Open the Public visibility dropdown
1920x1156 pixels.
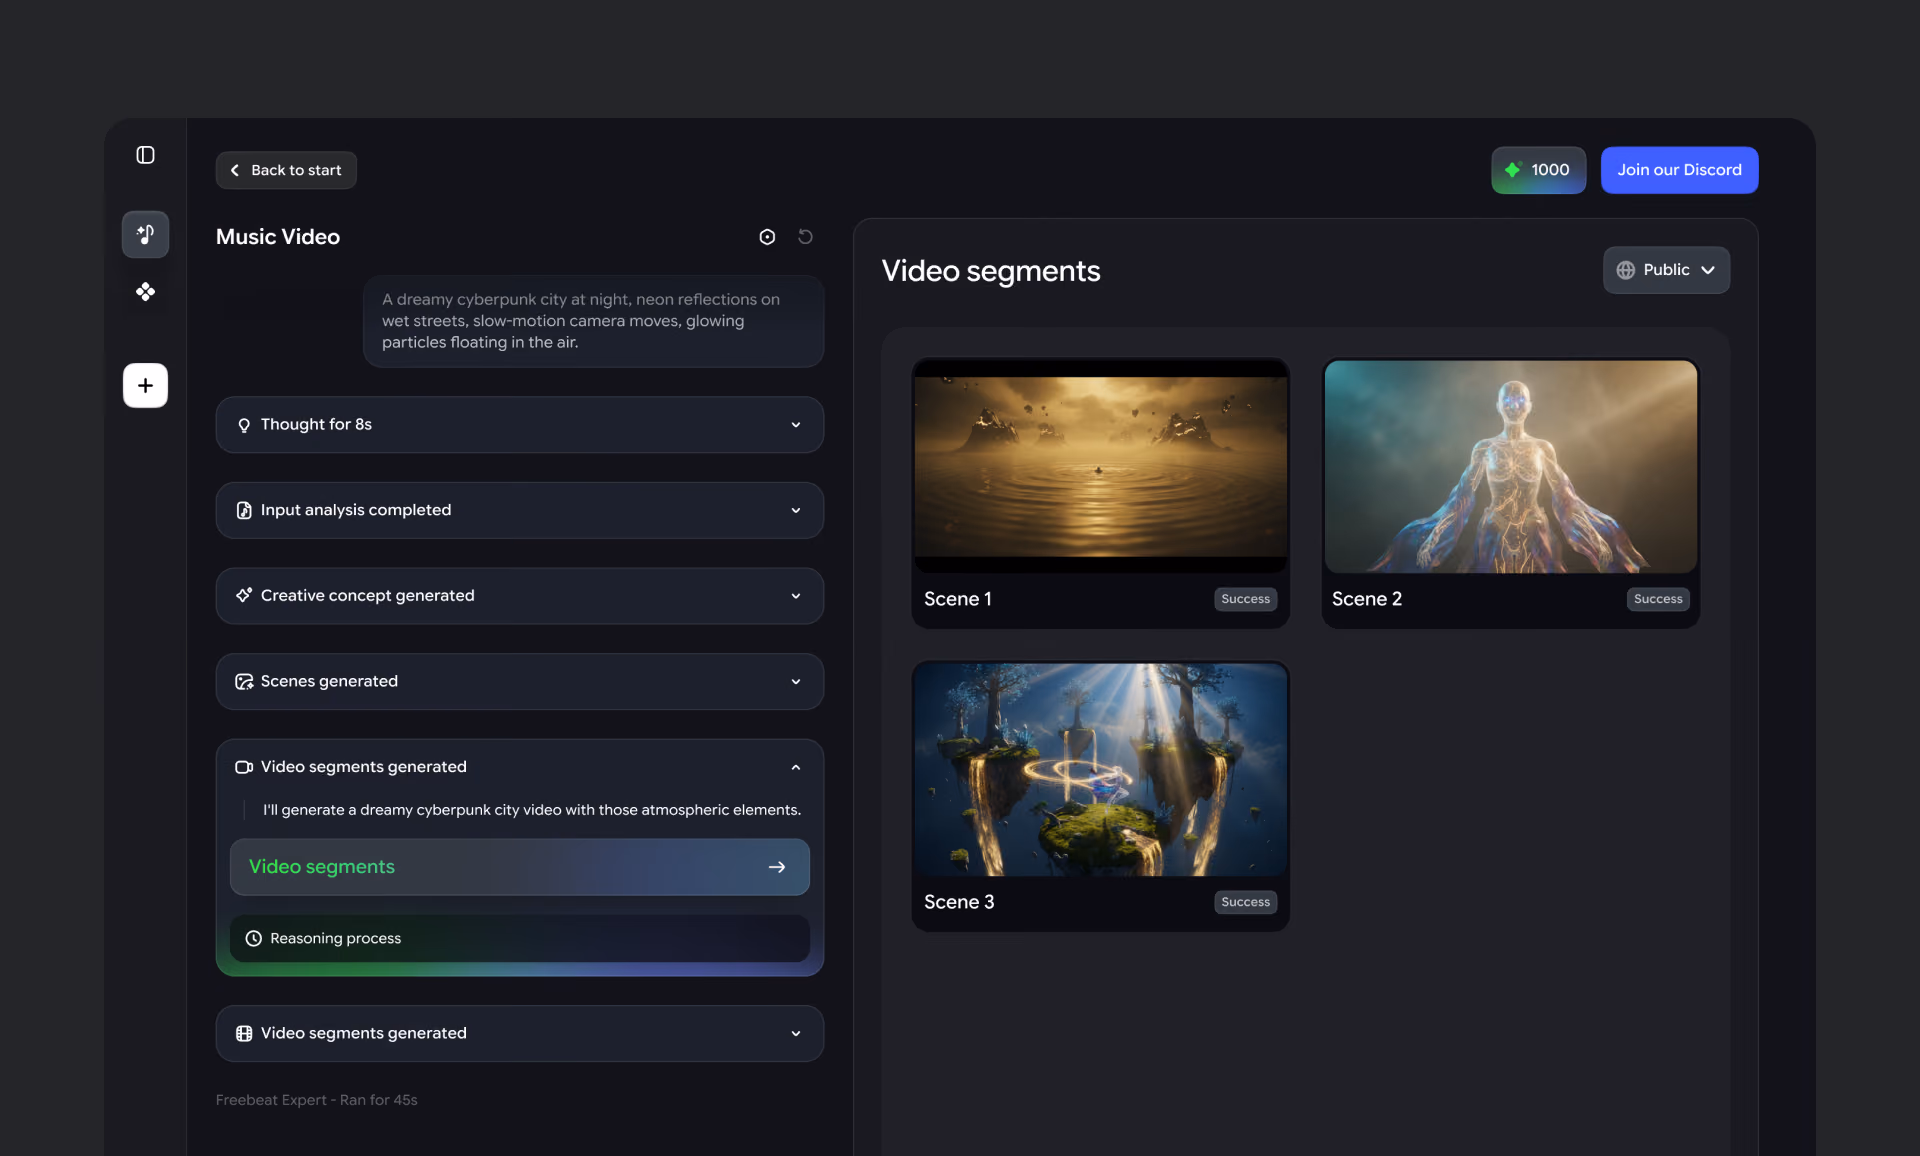(x=1666, y=270)
